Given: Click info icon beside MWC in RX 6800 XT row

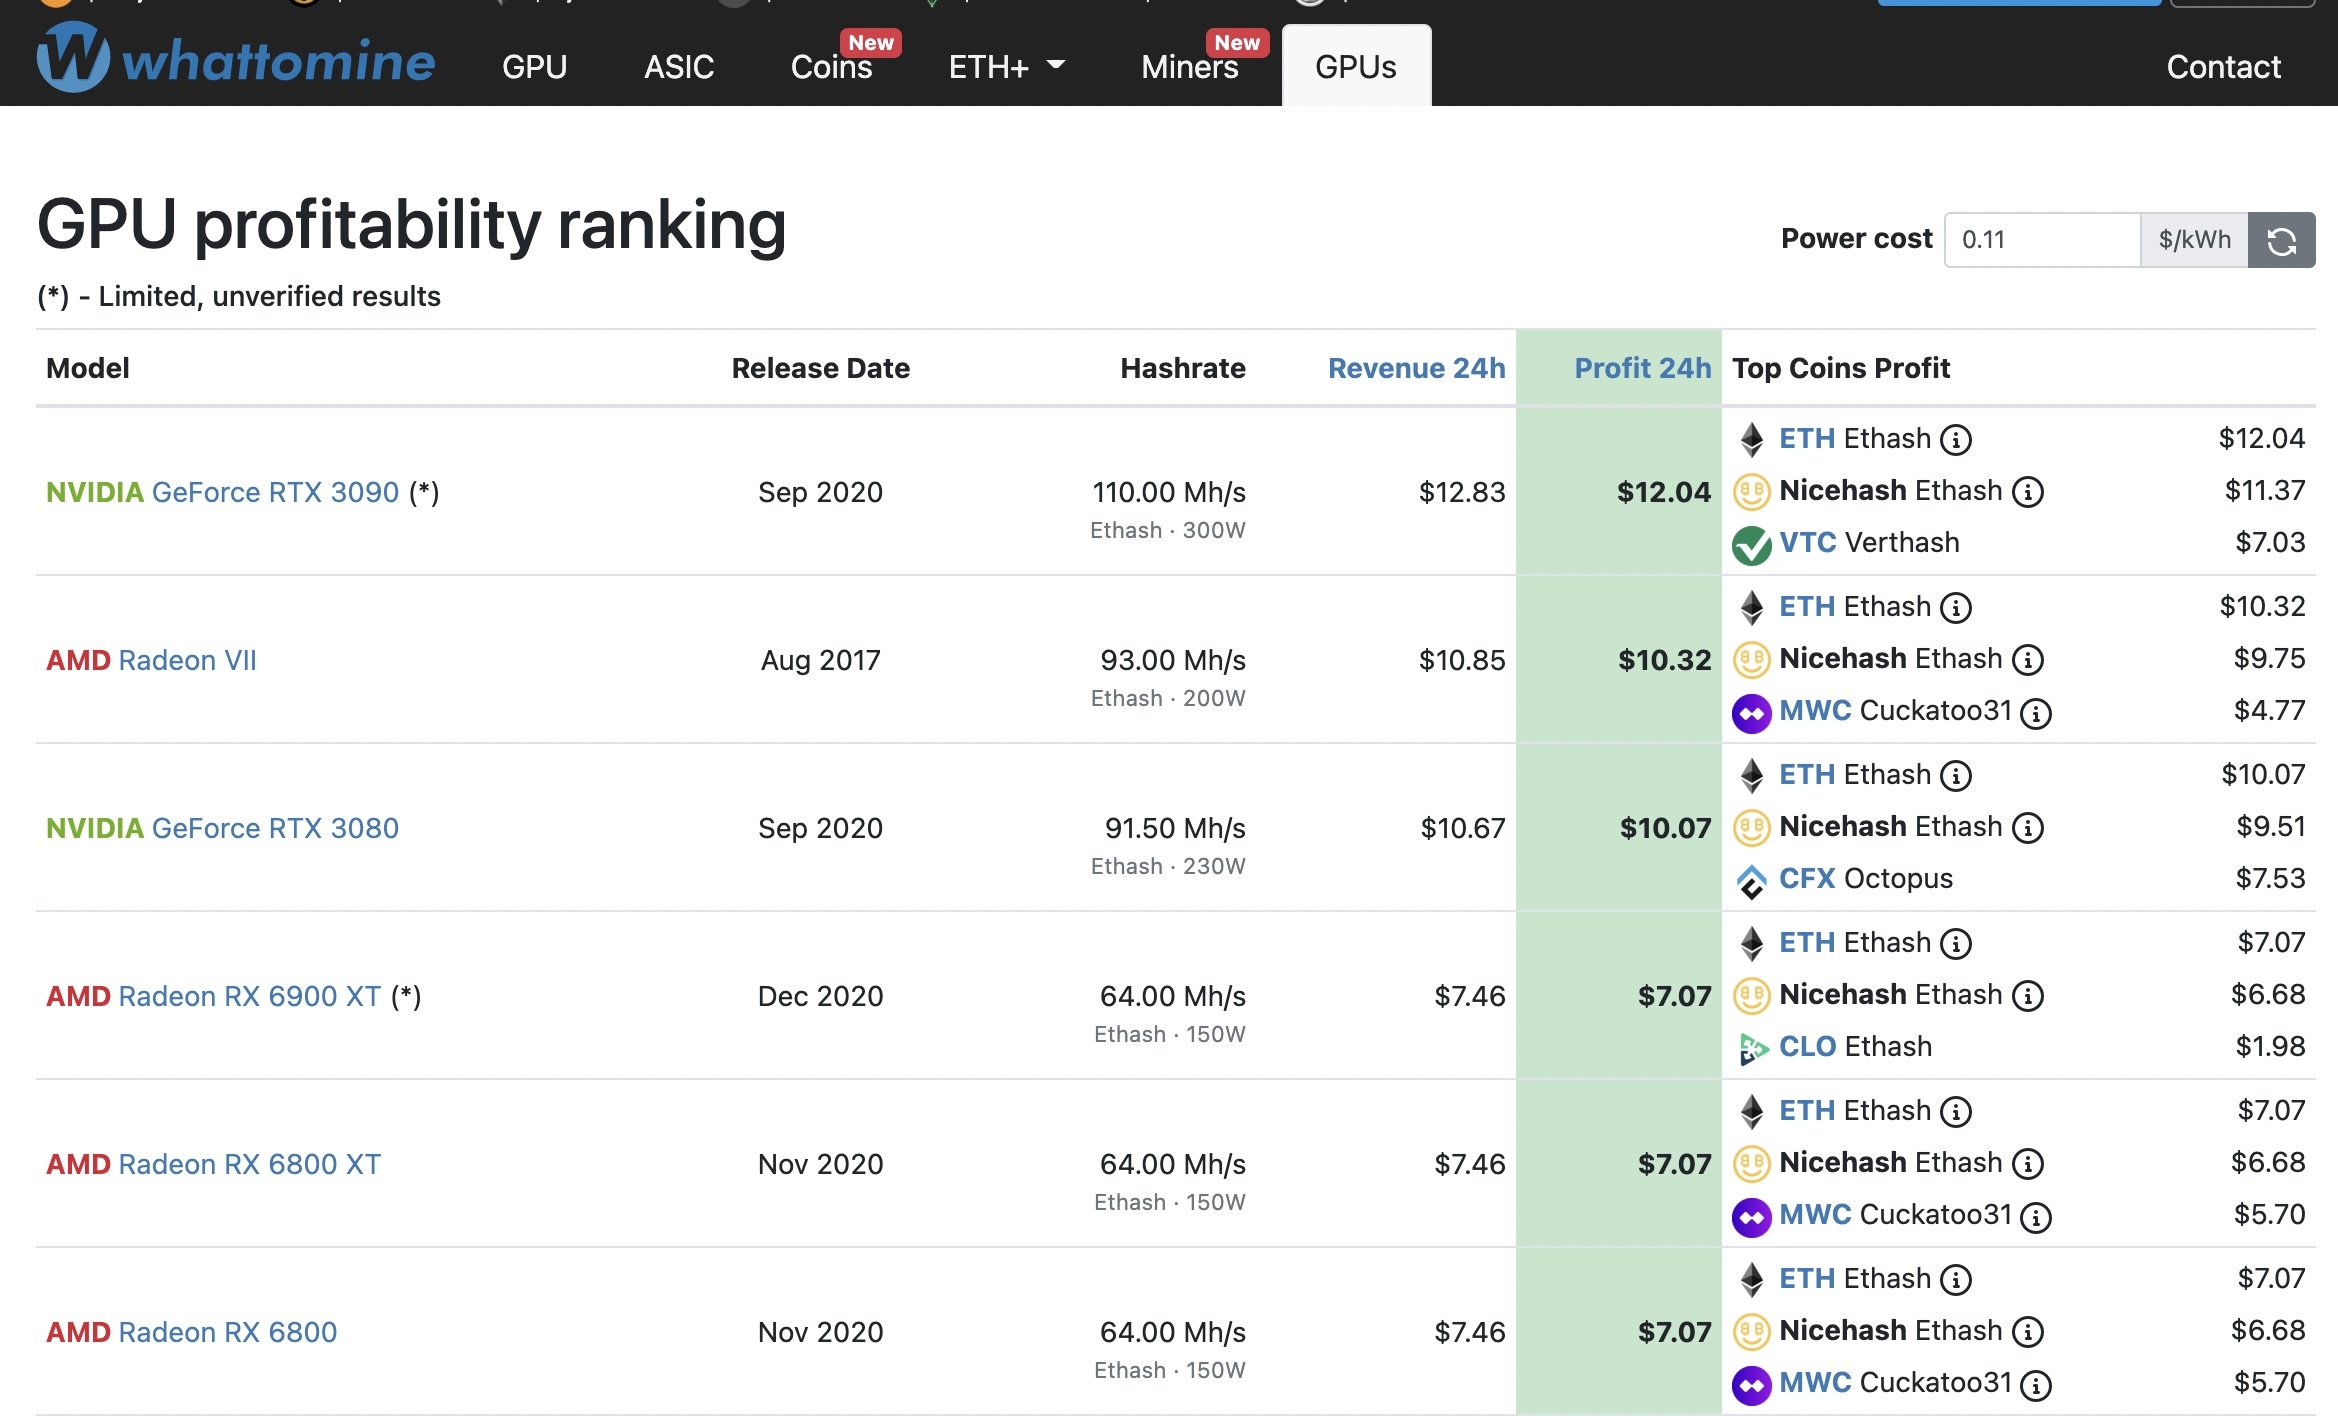Looking at the screenshot, I should (x=2036, y=1217).
